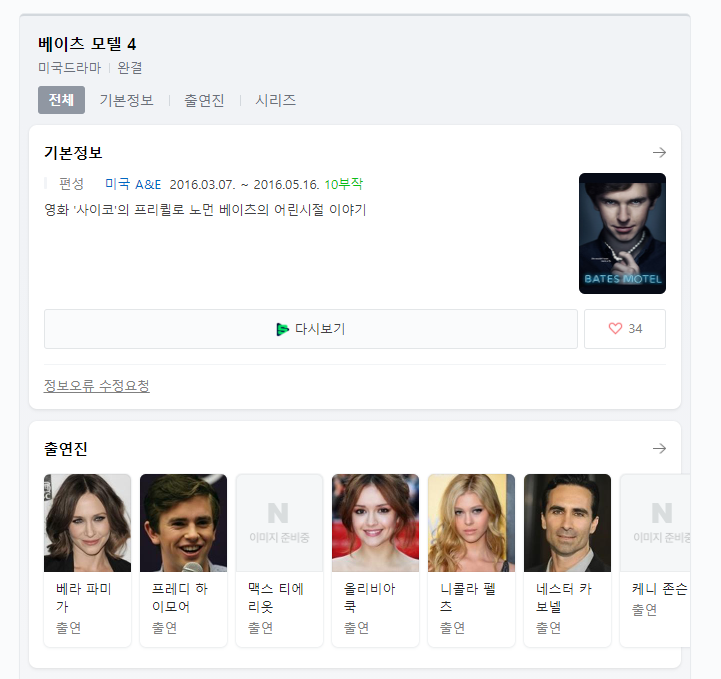
Task: Click placeholder image for 케니 존슨
Action: point(655,523)
